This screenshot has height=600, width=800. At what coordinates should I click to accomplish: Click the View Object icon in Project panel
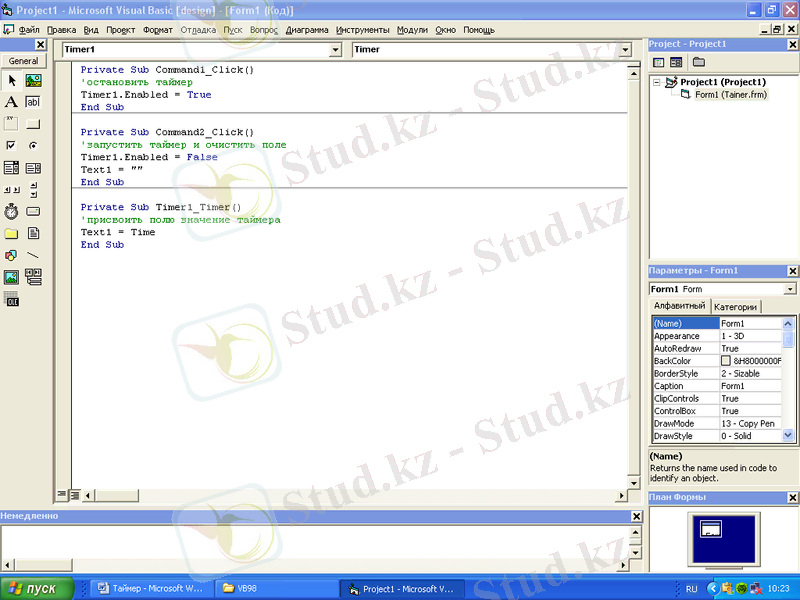pyautogui.click(x=677, y=62)
